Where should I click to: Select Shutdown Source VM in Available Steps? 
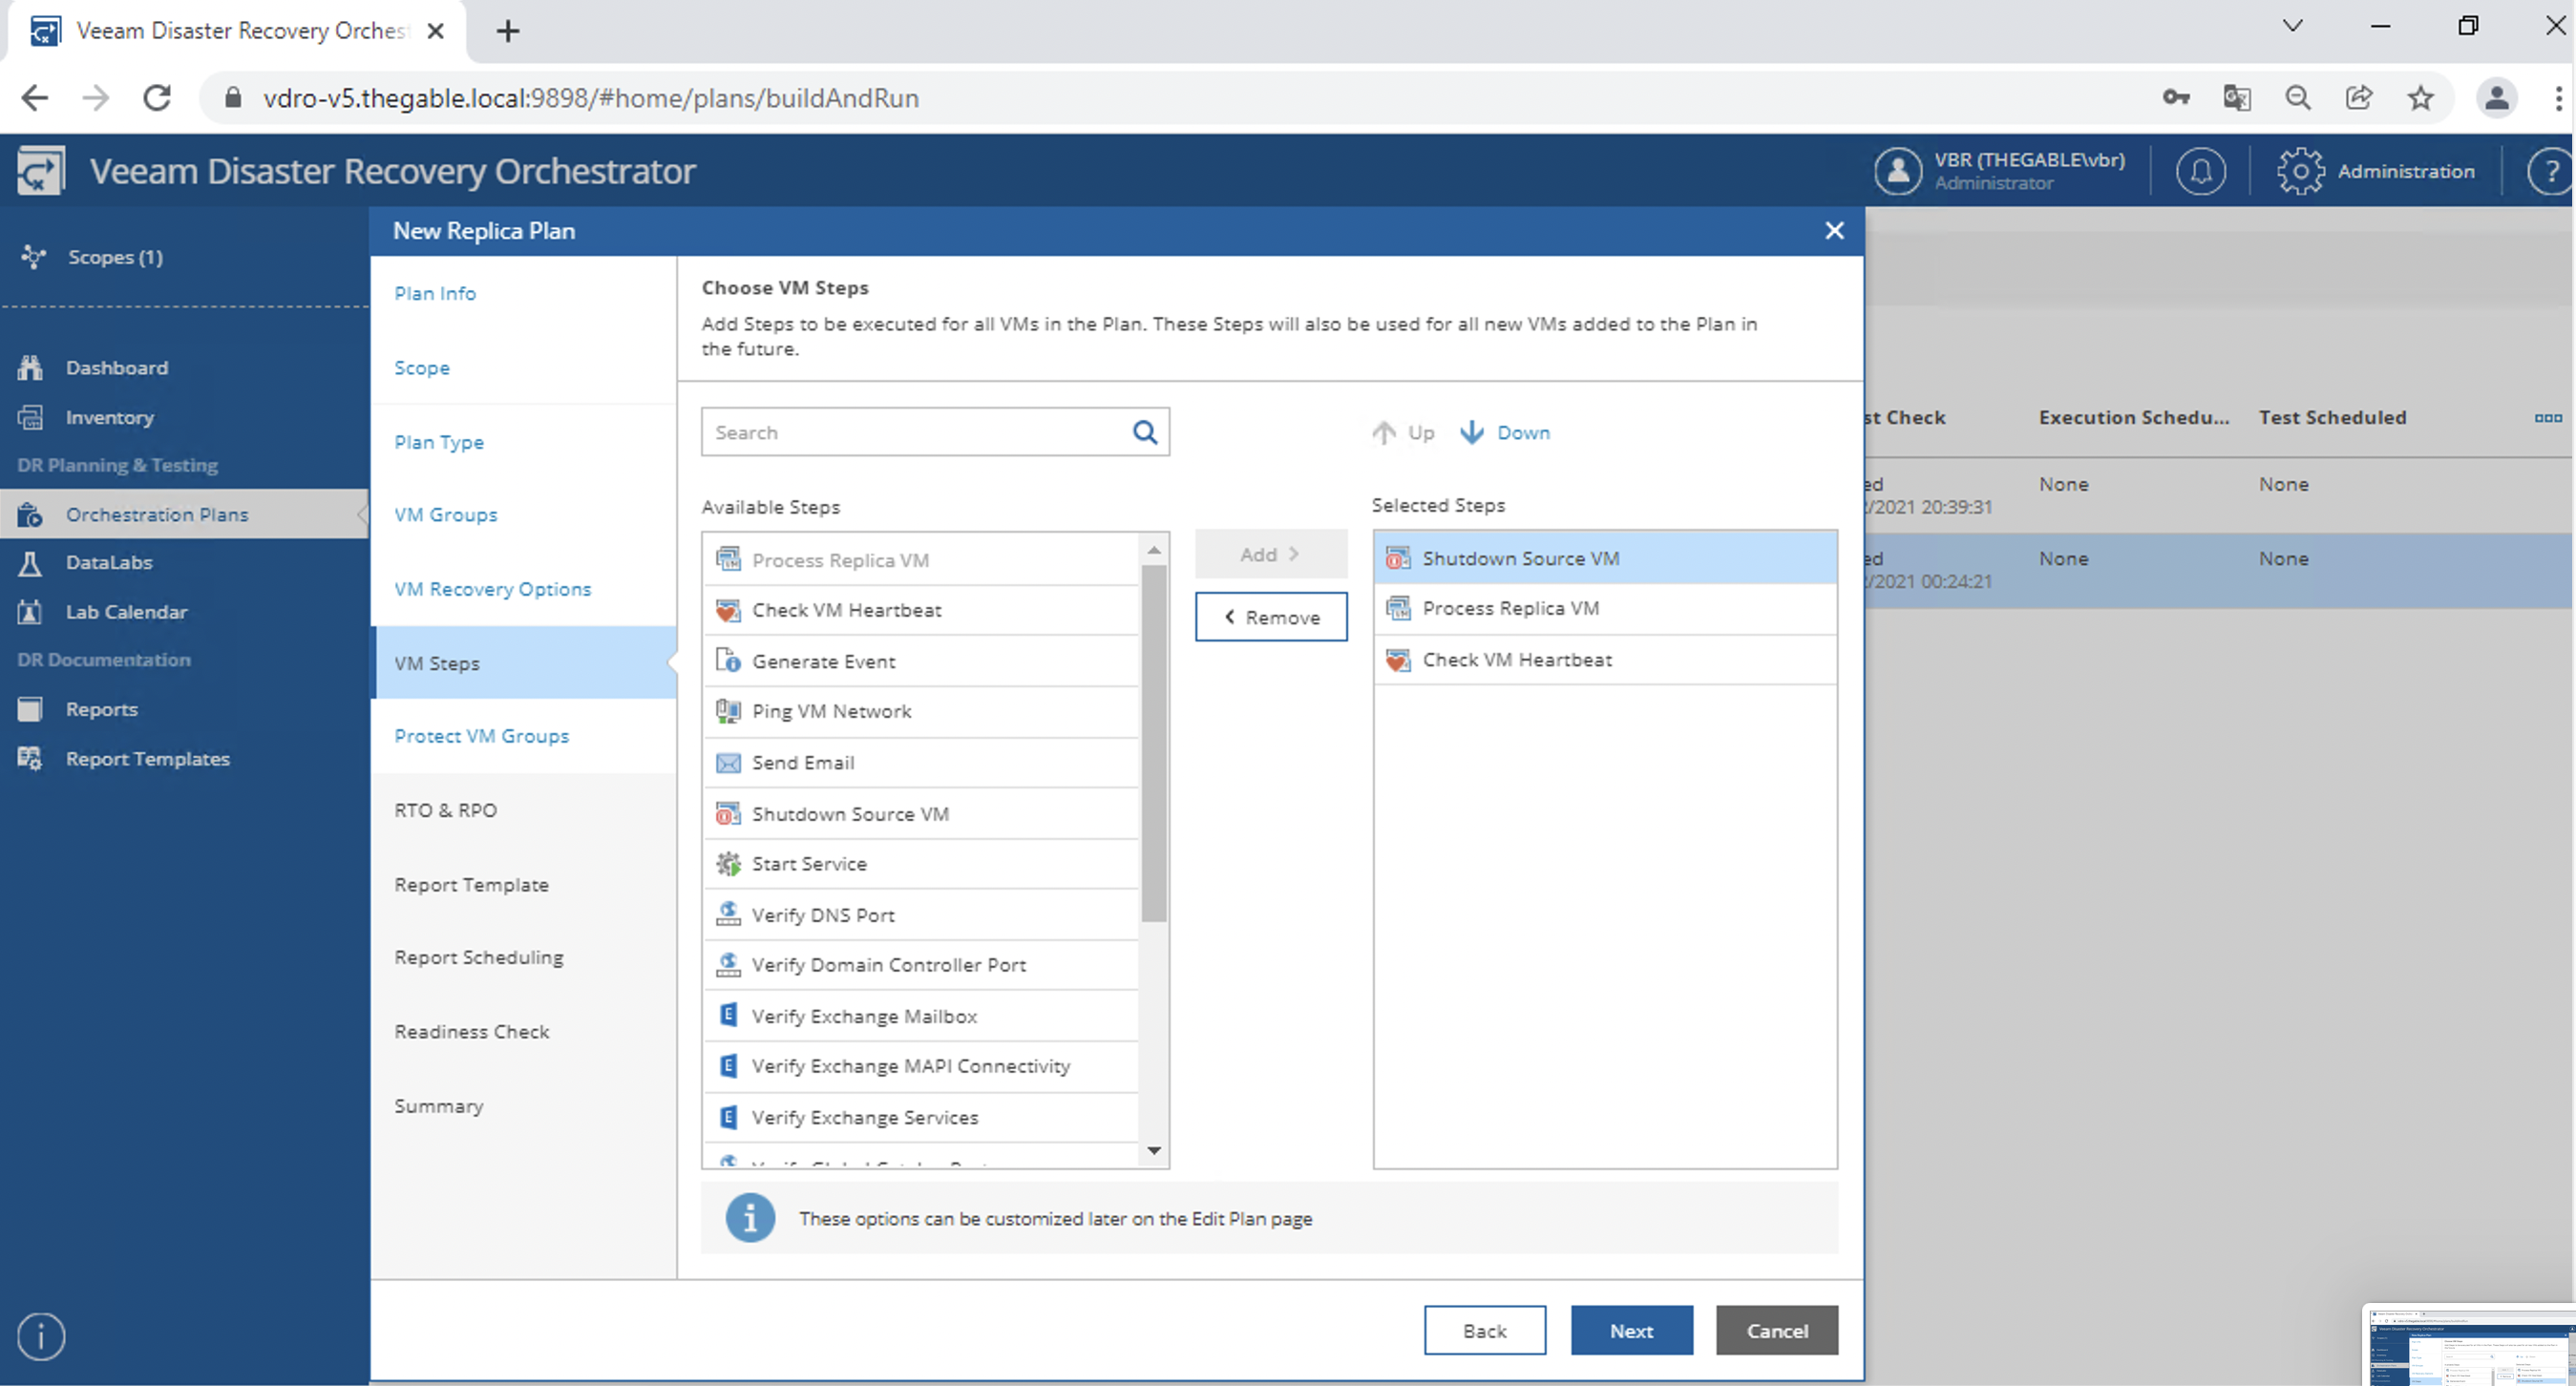tap(921, 814)
